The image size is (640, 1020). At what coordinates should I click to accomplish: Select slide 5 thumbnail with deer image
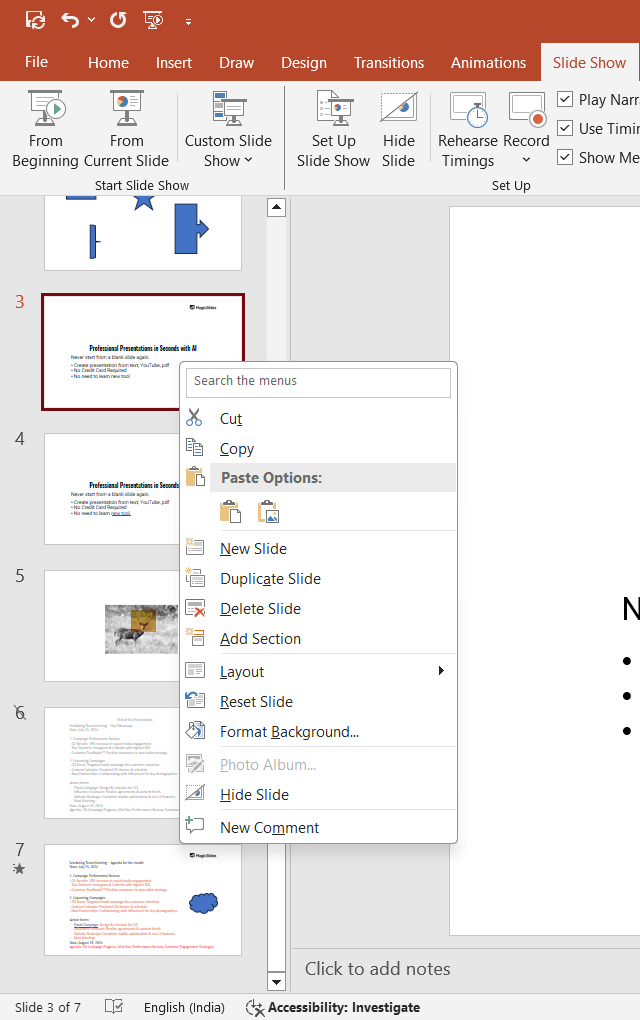(112, 626)
